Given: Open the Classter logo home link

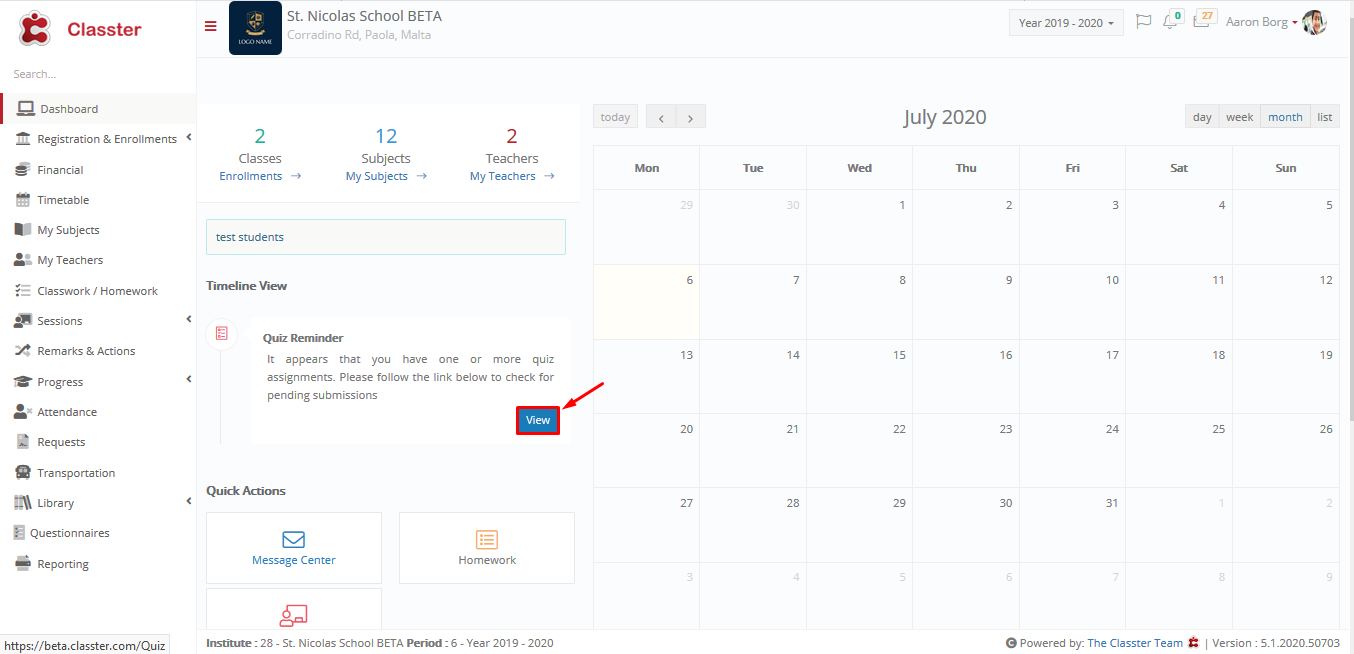Looking at the screenshot, I should [80, 29].
